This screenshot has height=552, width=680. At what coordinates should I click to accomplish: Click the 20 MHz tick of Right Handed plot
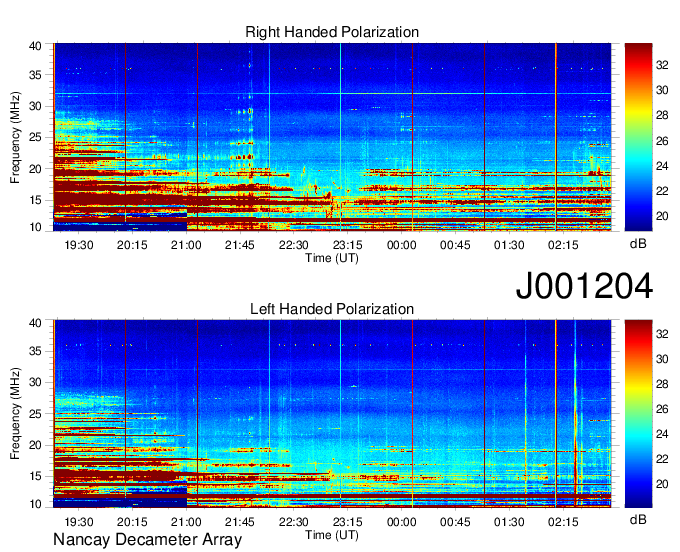[x=35, y=169]
